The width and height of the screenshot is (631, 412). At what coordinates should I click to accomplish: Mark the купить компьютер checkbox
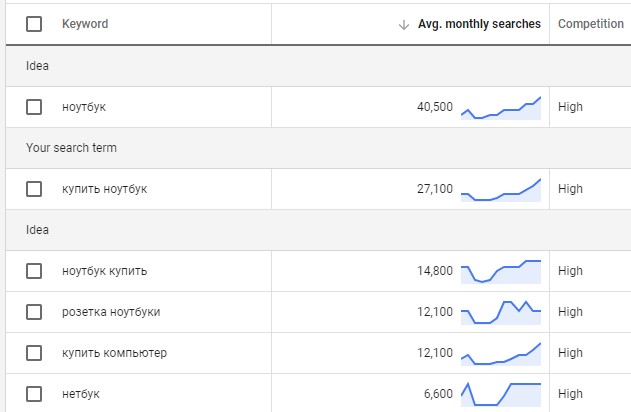click(x=34, y=353)
